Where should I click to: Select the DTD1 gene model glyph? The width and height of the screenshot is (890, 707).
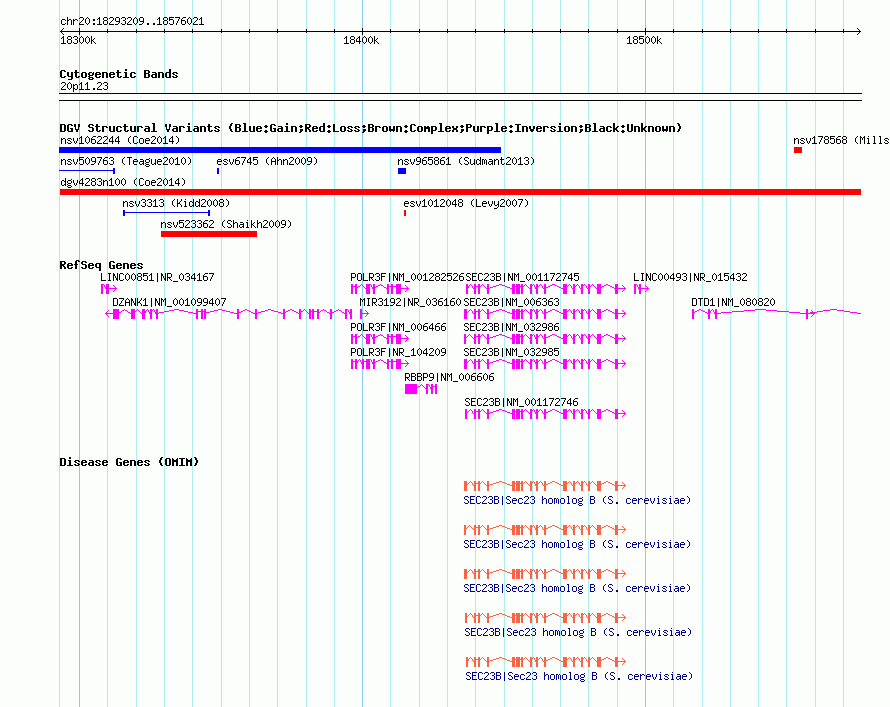point(776,313)
